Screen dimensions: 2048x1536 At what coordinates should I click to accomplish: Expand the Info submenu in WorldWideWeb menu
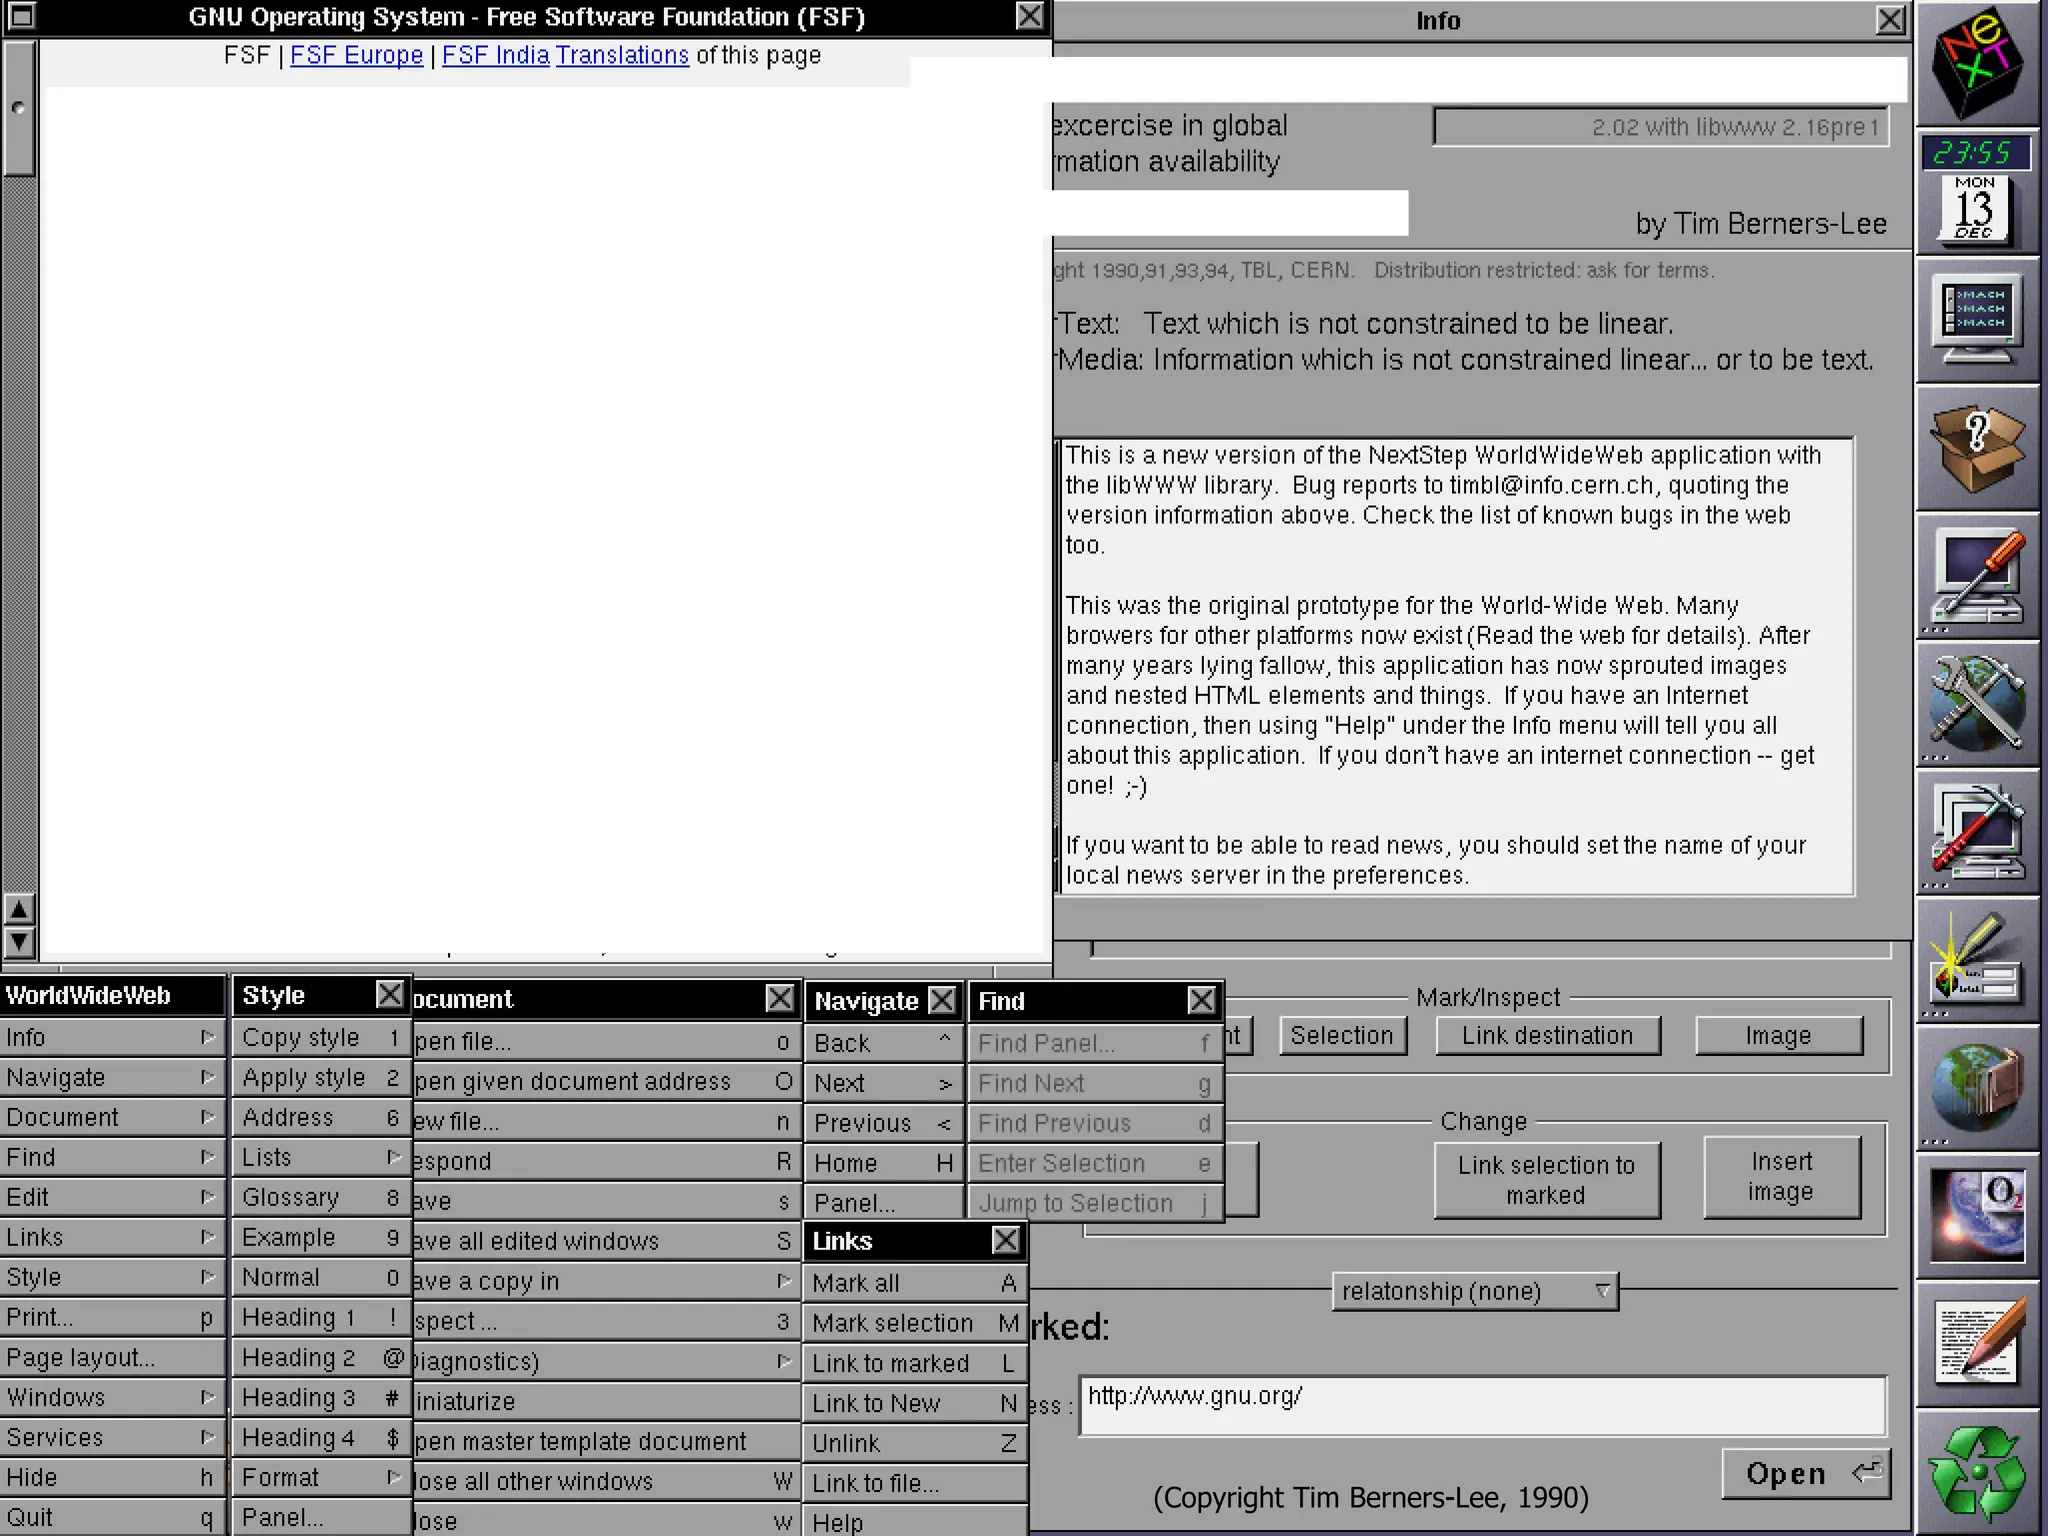point(112,1037)
